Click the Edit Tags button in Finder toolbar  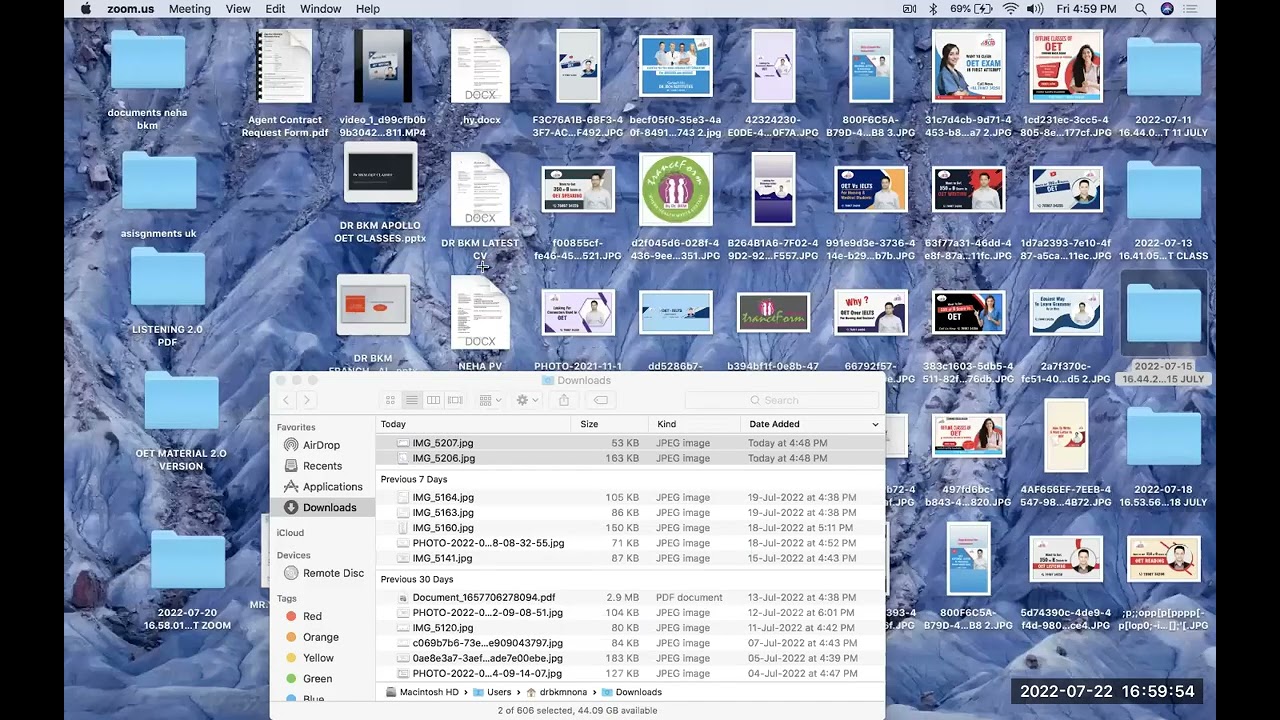pyautogui.click(x=601, y=400)
